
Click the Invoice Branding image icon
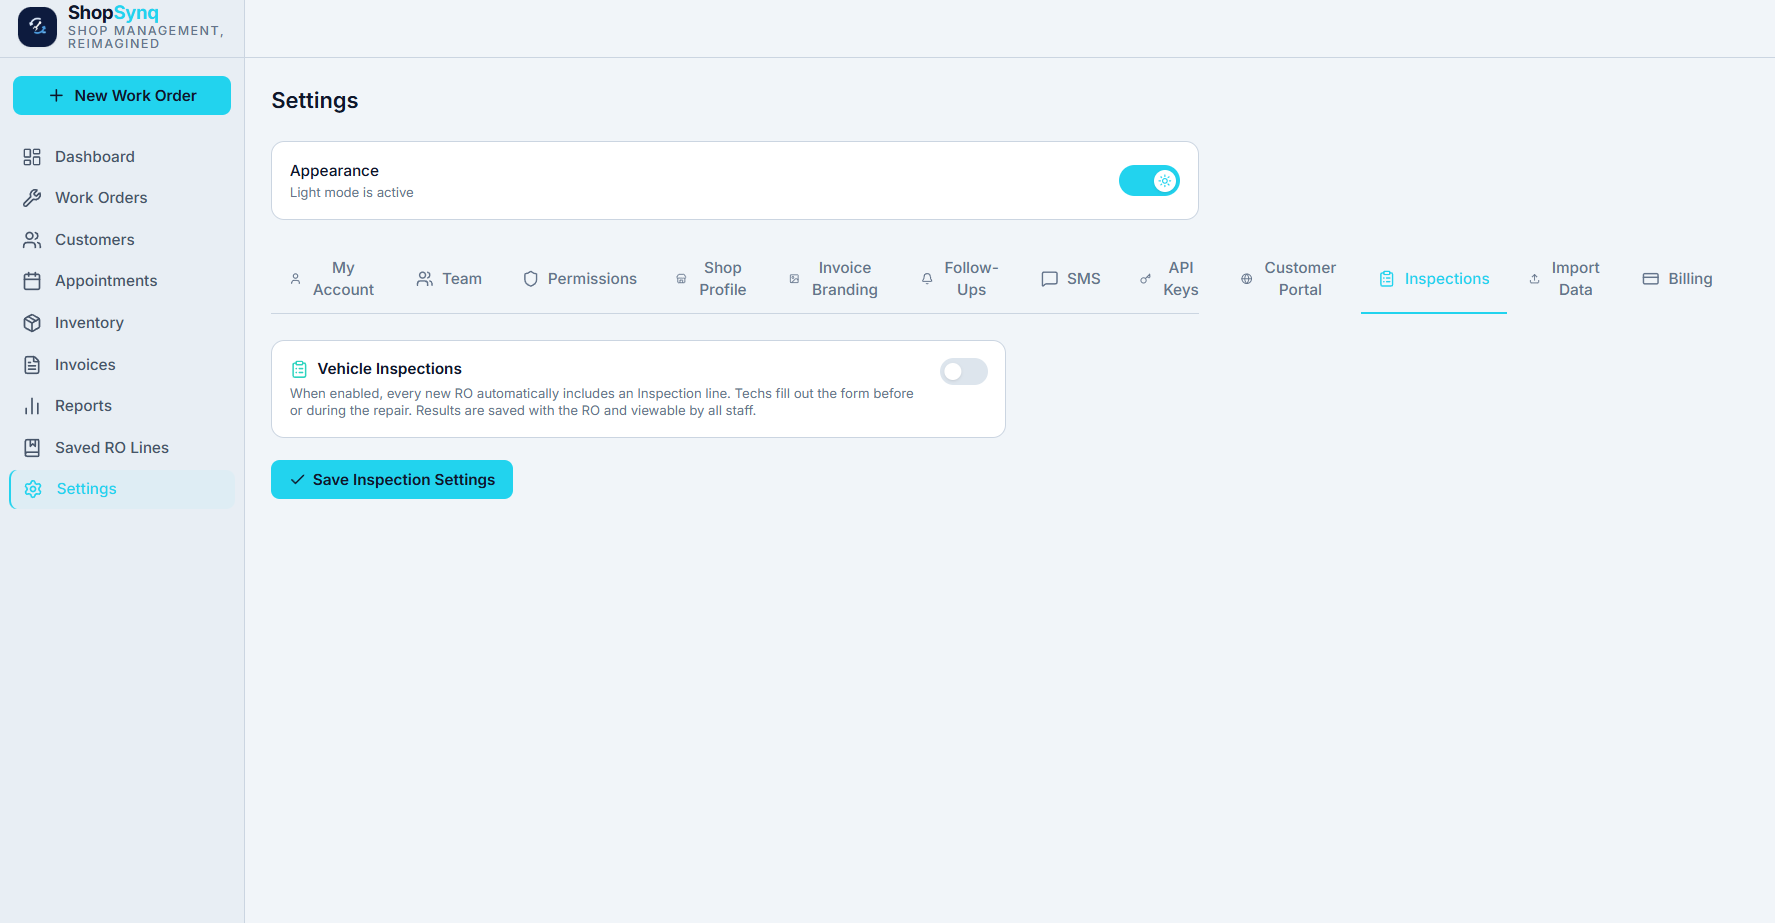pos(794,279)
